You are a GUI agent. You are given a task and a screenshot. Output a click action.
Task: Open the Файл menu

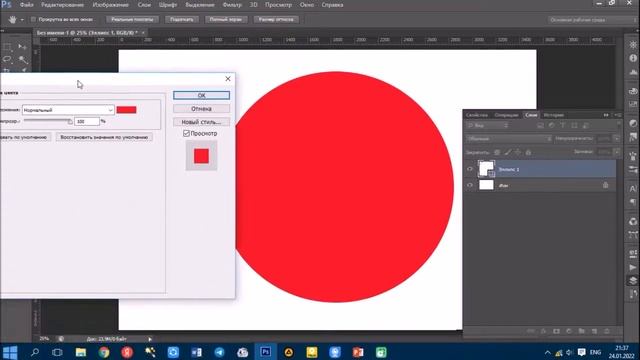click(27, 5)
